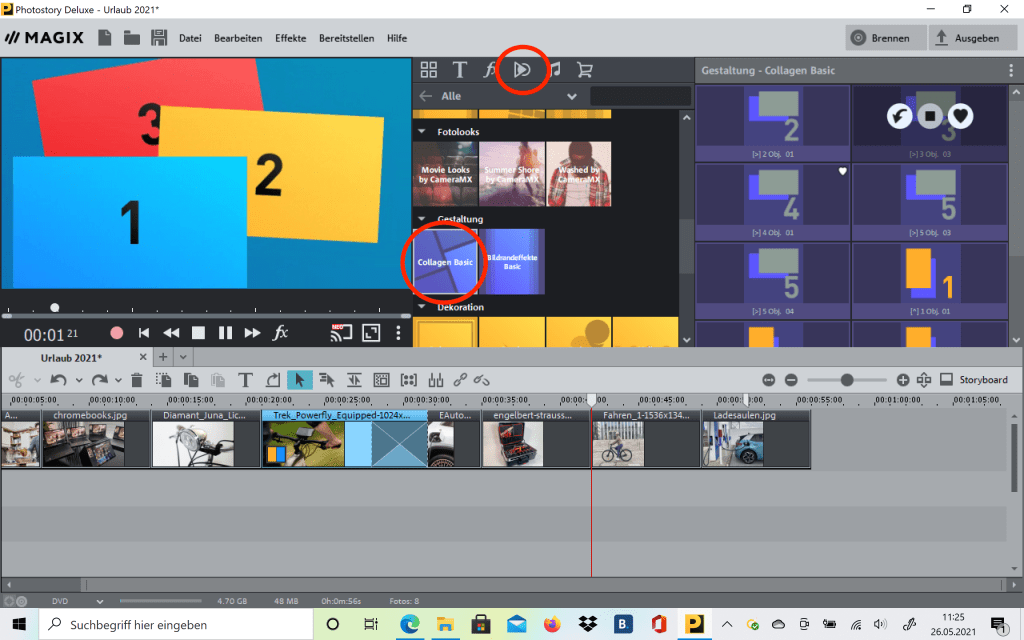Image resolution: width=1024 pixels, height=640 pixels.
Task: Activate the single-object selection arrow tool
Action: pyautogui.click(x=299, y=380)
